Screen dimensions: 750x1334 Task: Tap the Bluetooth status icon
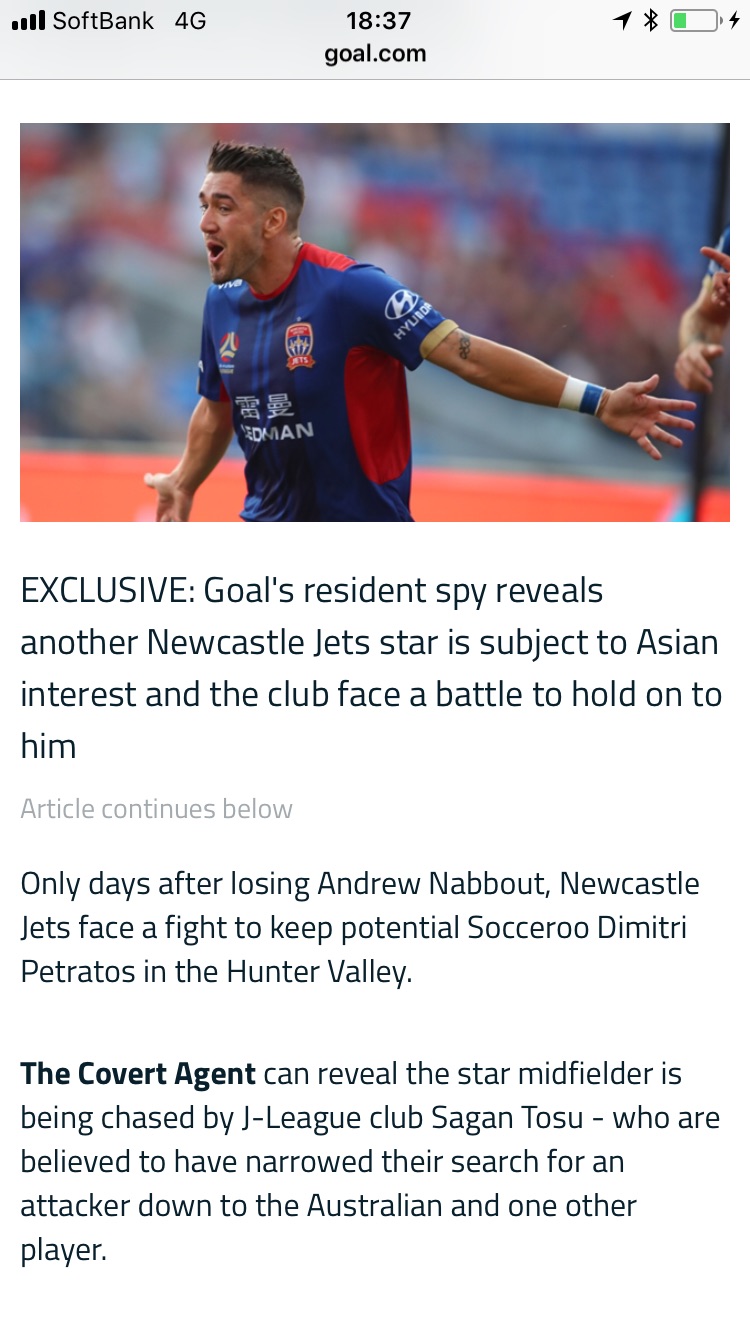650,20
